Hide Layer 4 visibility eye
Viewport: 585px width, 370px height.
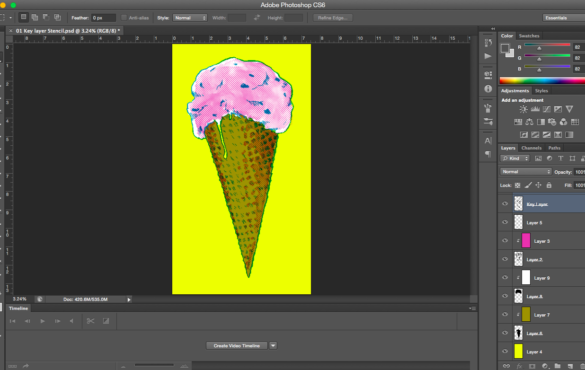[505, 351]
